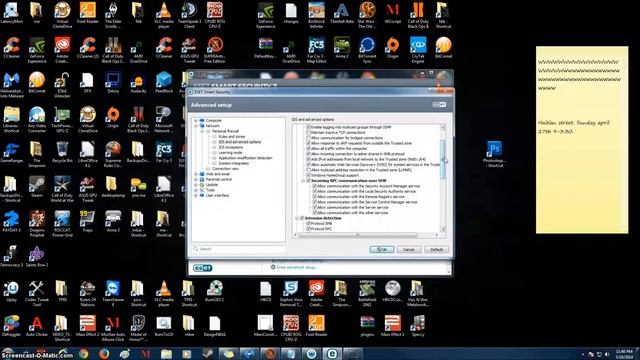Image resolution: width=640 pixels, height=360 pixels.
Task: Click the Search field in Advanced setup
Action: click(238, 249)
